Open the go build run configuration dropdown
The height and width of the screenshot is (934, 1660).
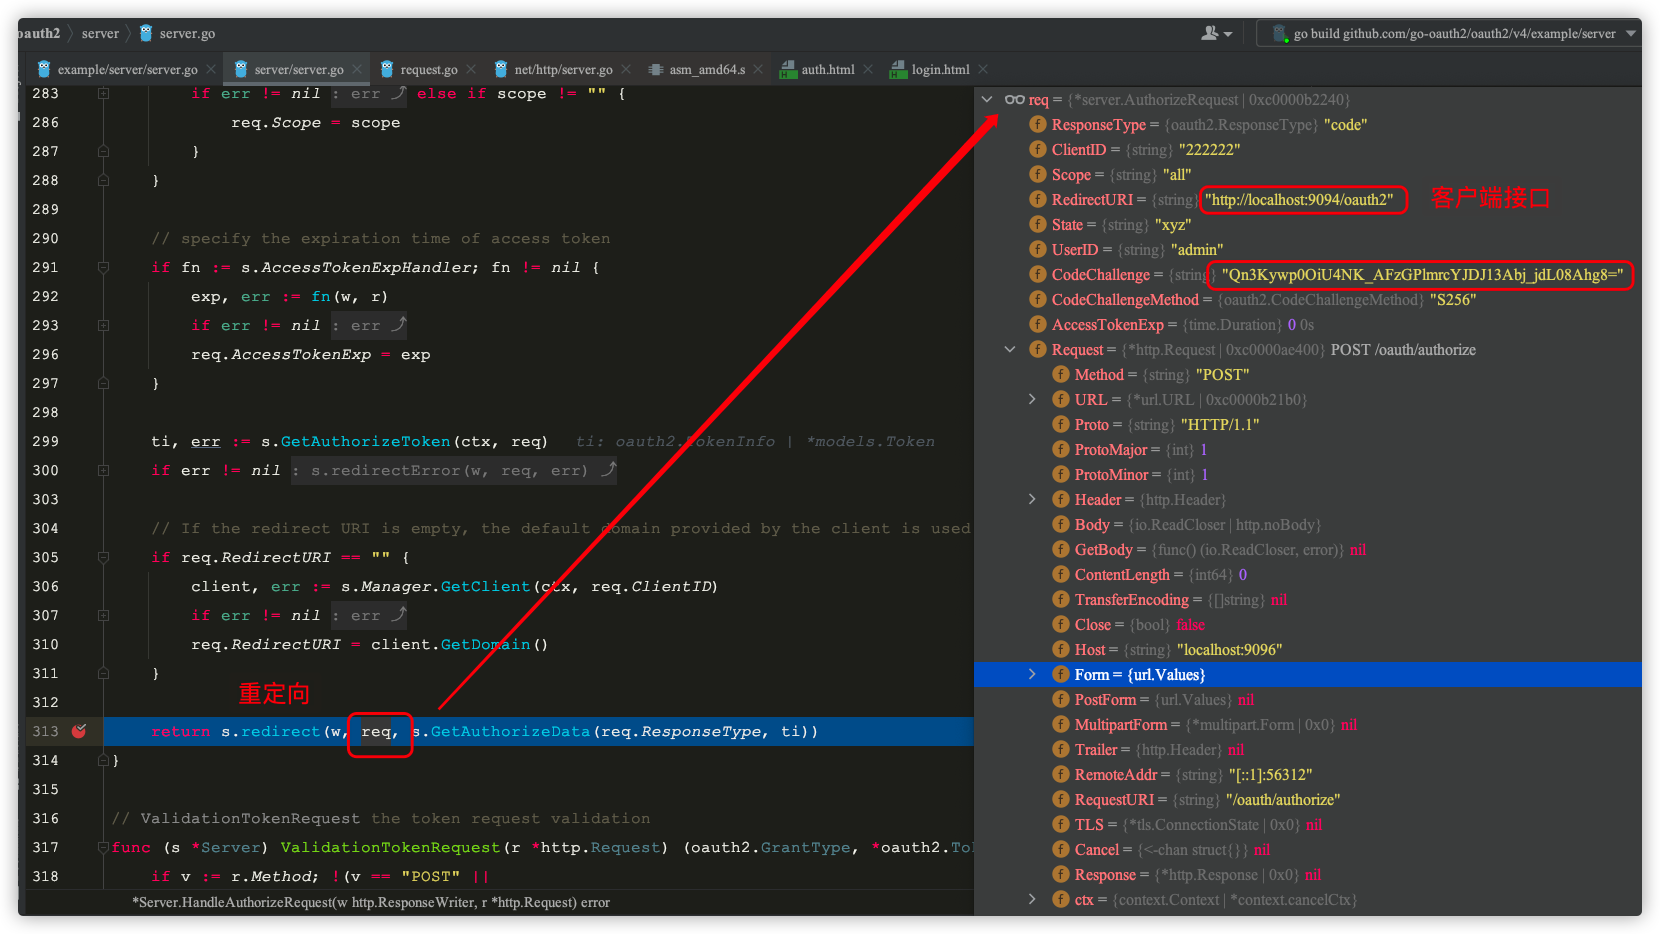(x=1449, y=33)
